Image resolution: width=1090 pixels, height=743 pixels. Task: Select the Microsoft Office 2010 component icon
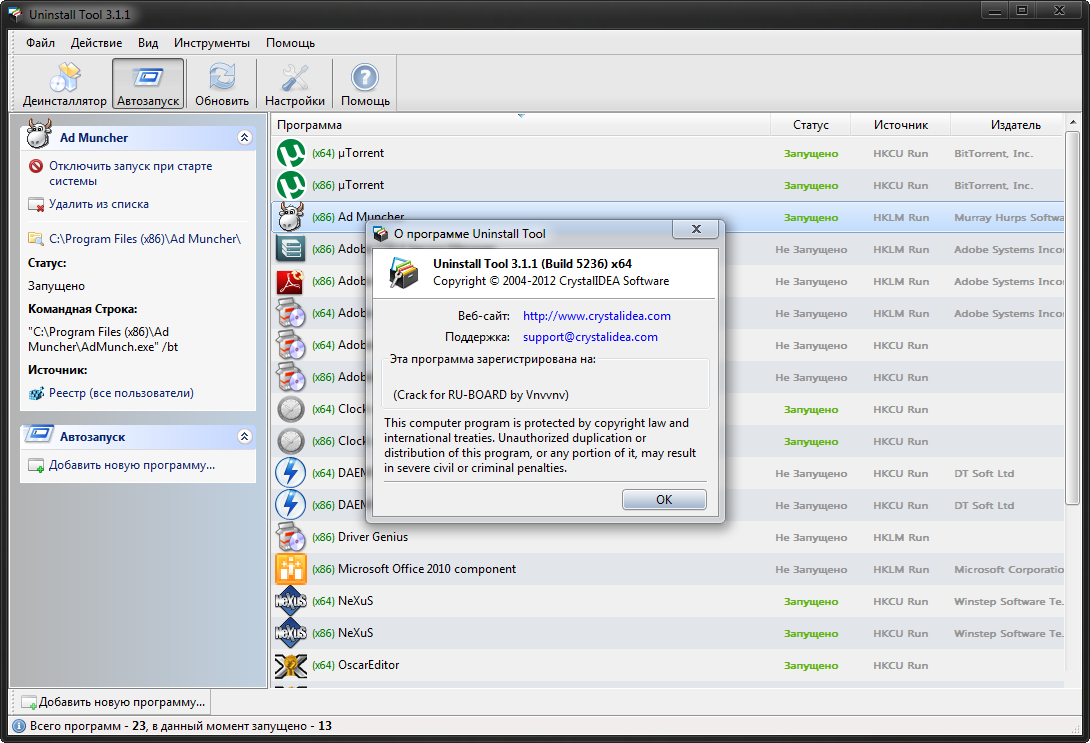pos(290,570)
